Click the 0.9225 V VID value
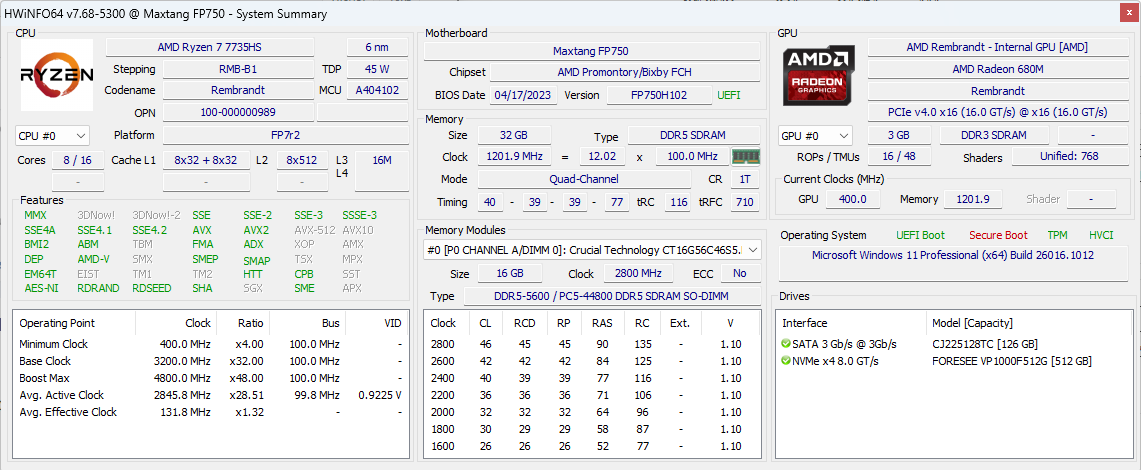The image size is (1141, 470). (x=380, y=395)
